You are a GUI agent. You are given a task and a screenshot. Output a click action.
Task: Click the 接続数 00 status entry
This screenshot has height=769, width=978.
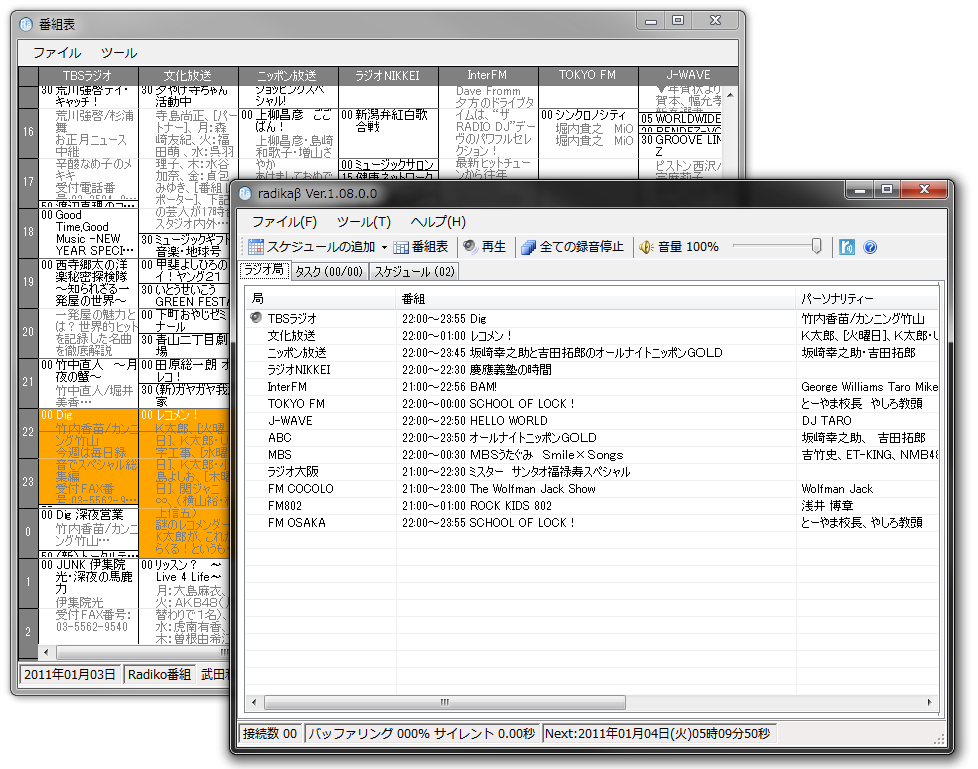[x=270, y=733]
